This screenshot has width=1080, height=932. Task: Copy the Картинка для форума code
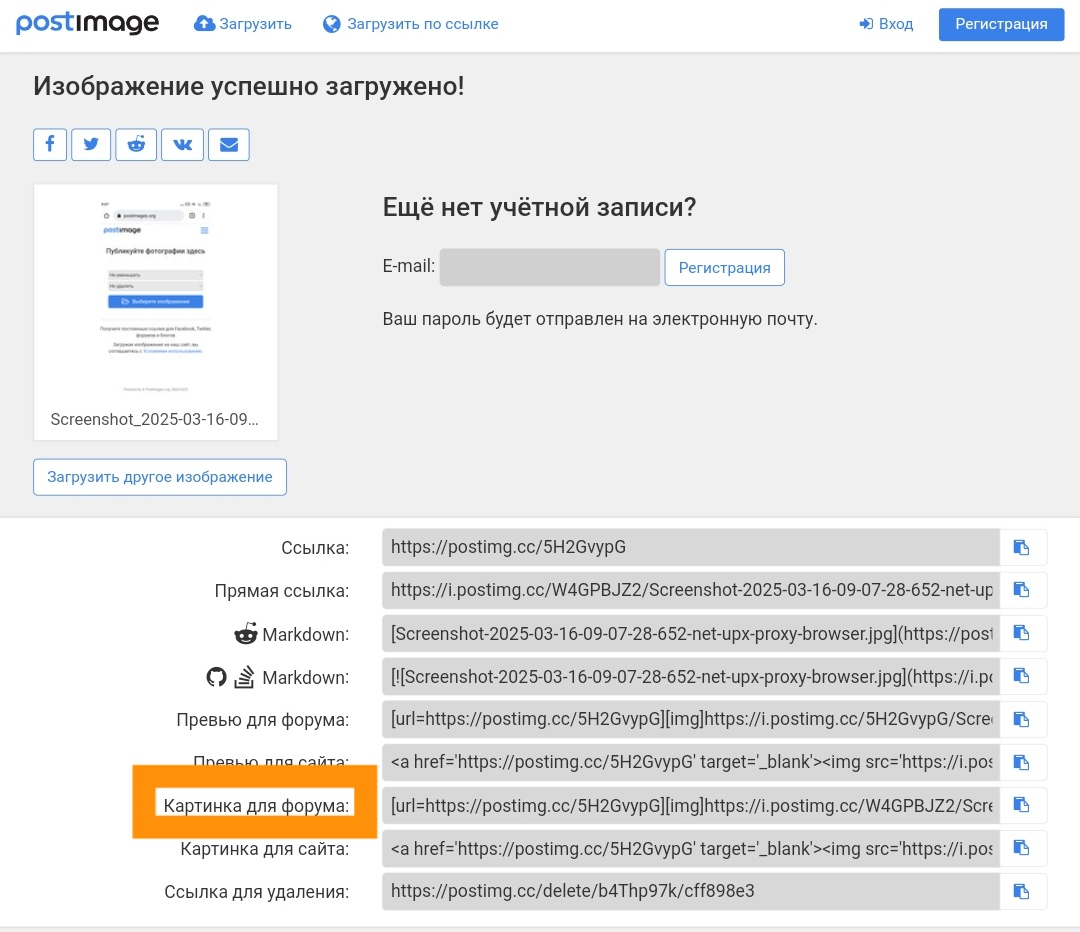click(x=1021, y=805)
